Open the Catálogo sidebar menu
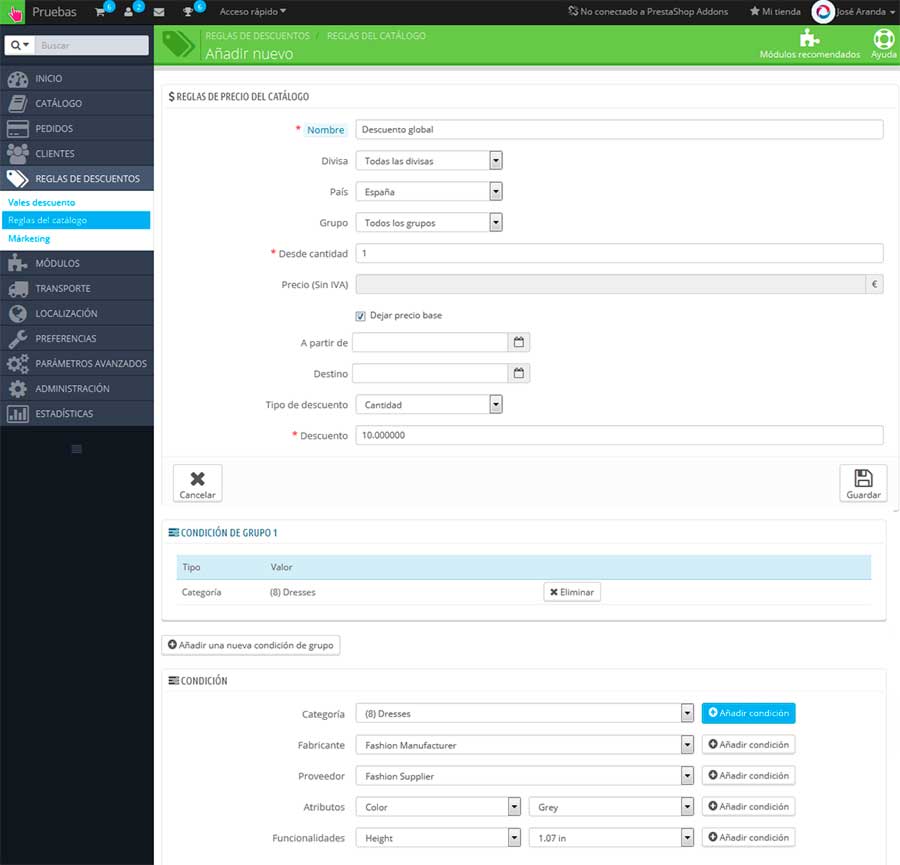The image size is (900, 865). tap(60, 103)
